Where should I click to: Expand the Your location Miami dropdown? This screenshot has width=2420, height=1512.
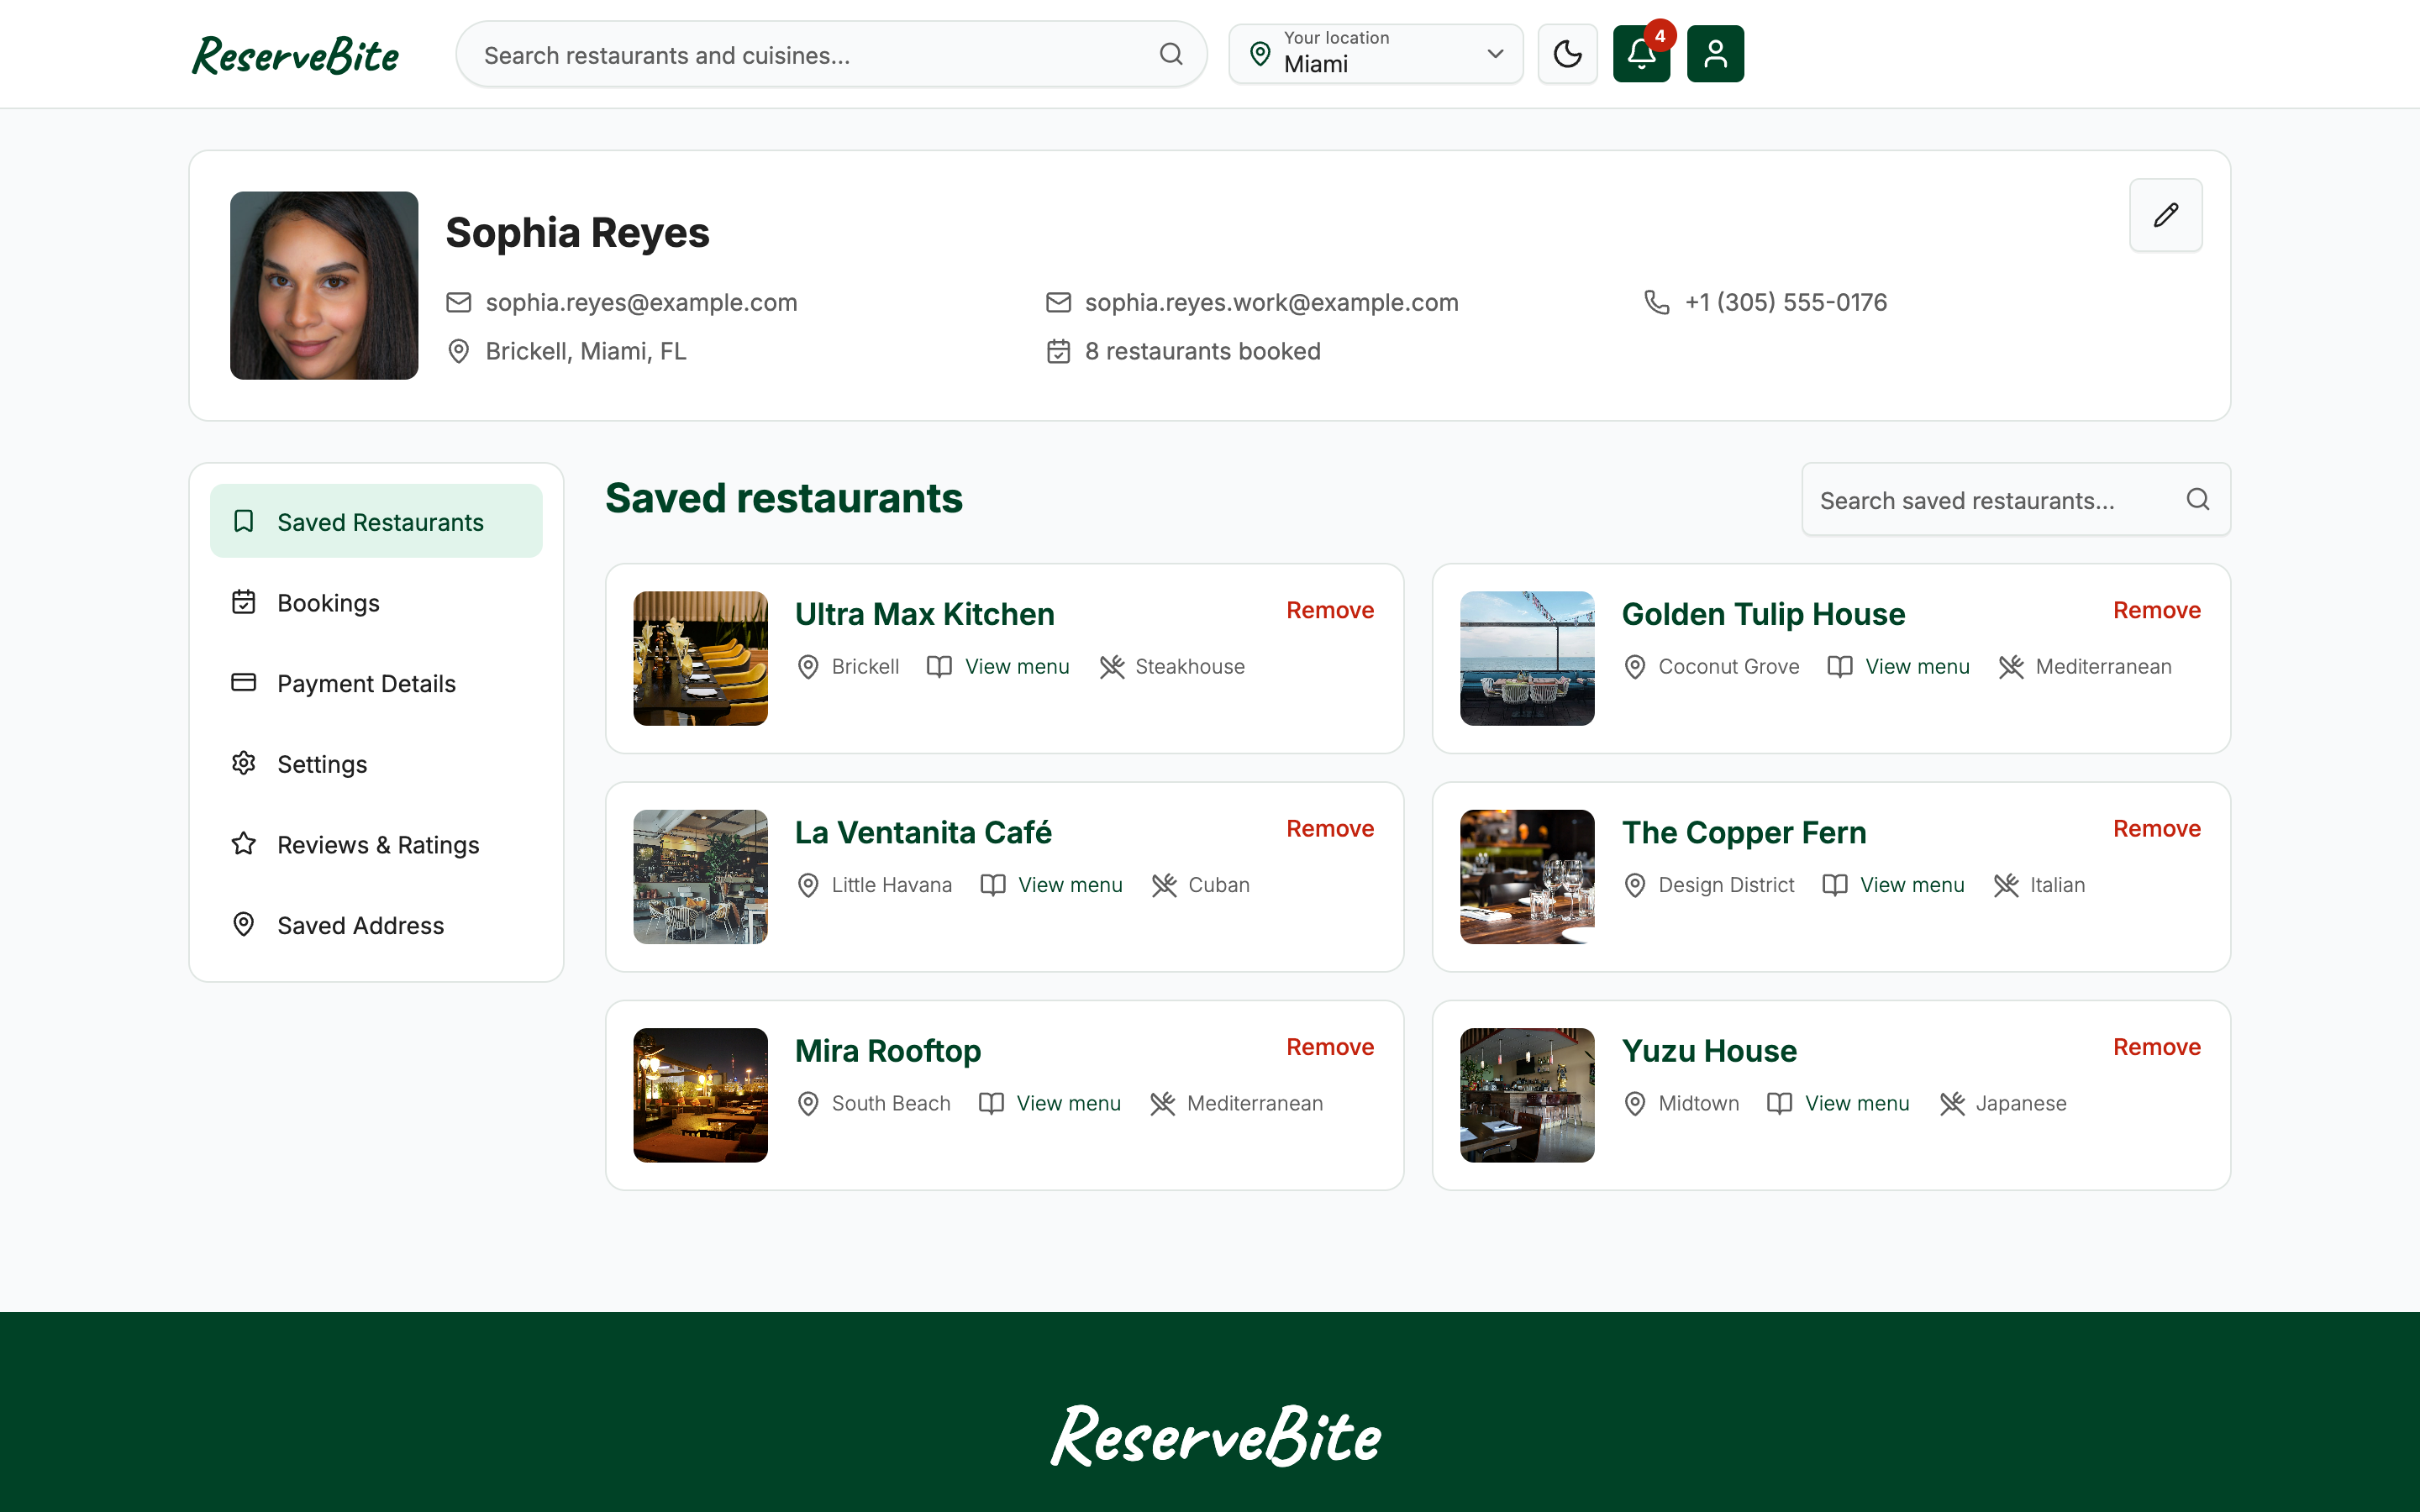tap(1375, 54)
